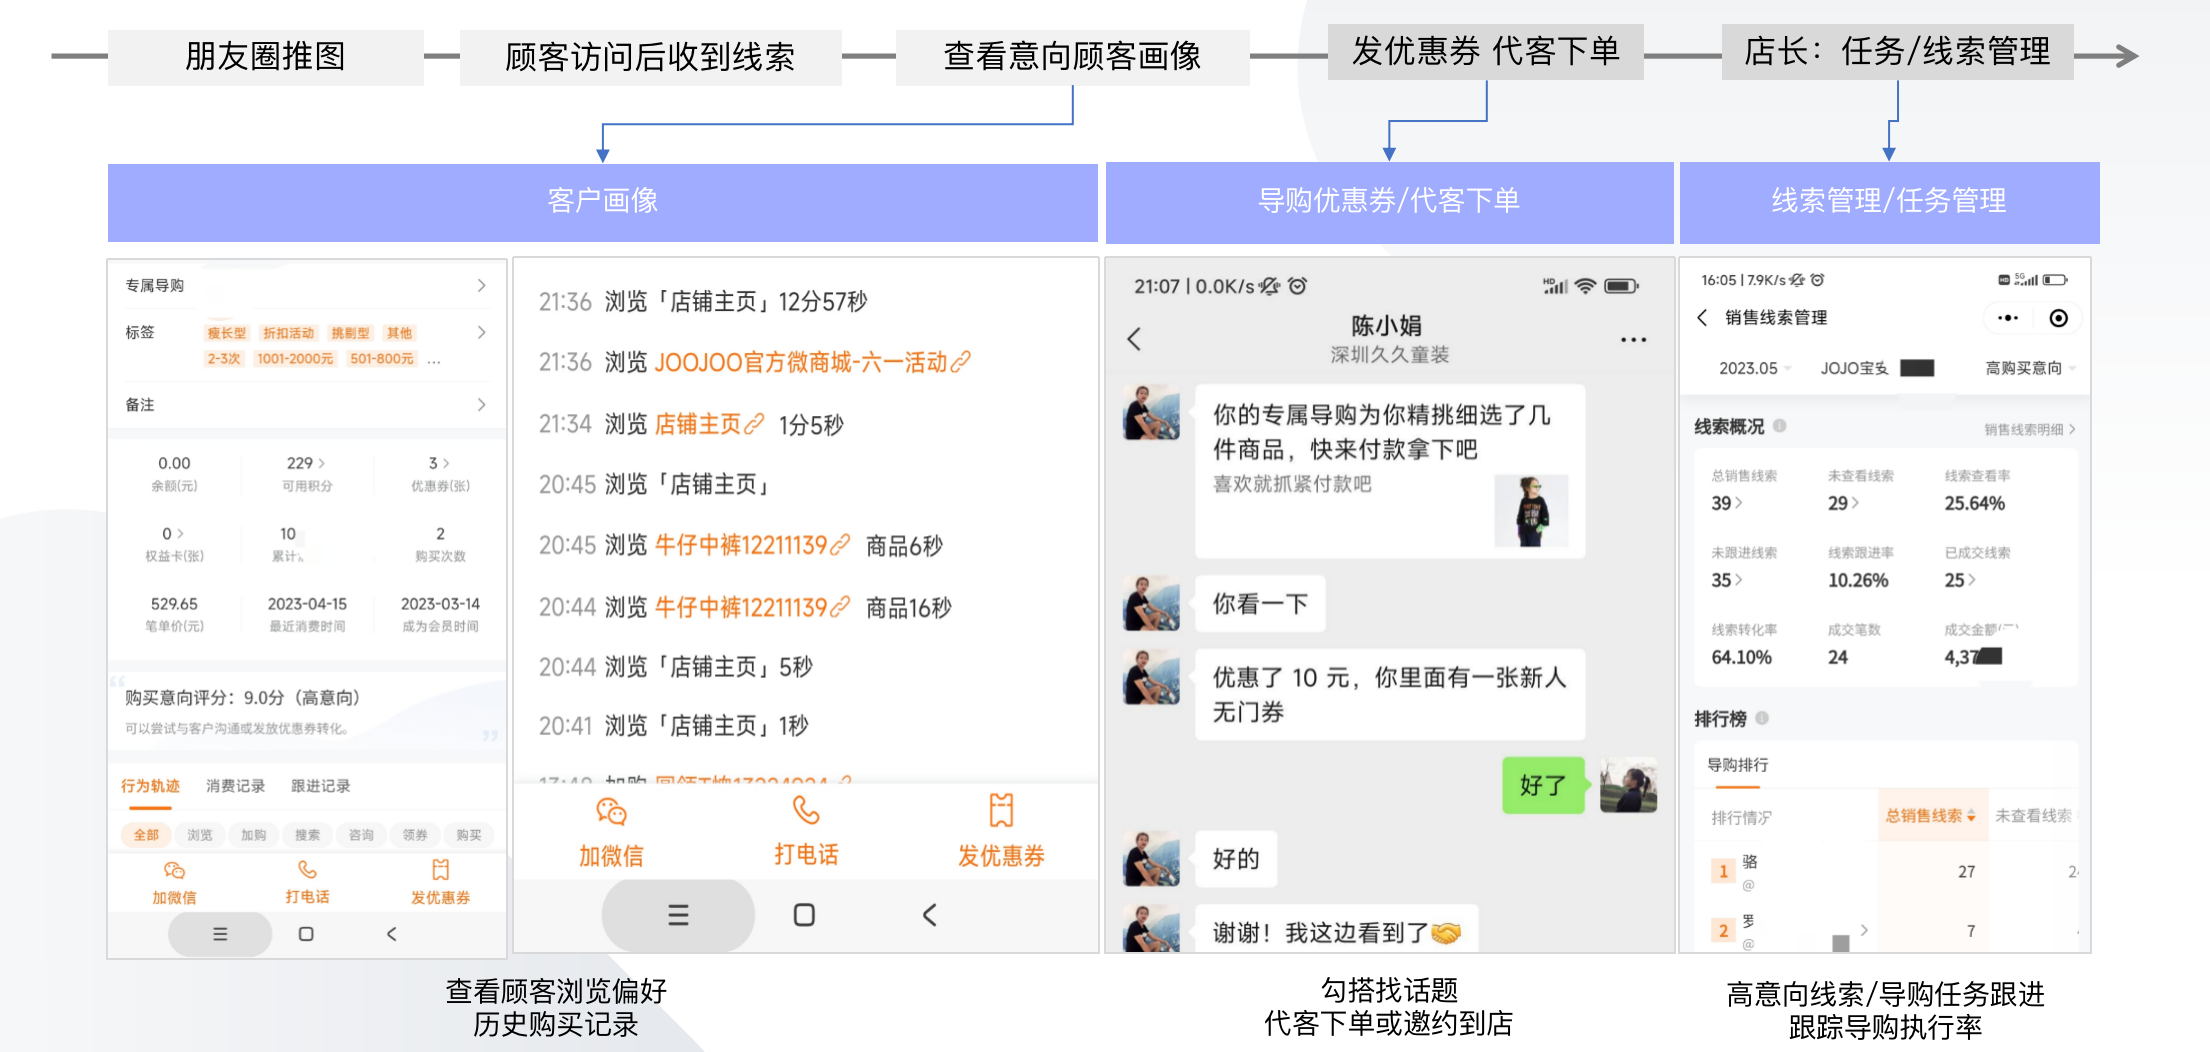Tap the large 打电话 phone icon below the browsing log
The width and height of the screenshot is (2210, 1052).
806,810
